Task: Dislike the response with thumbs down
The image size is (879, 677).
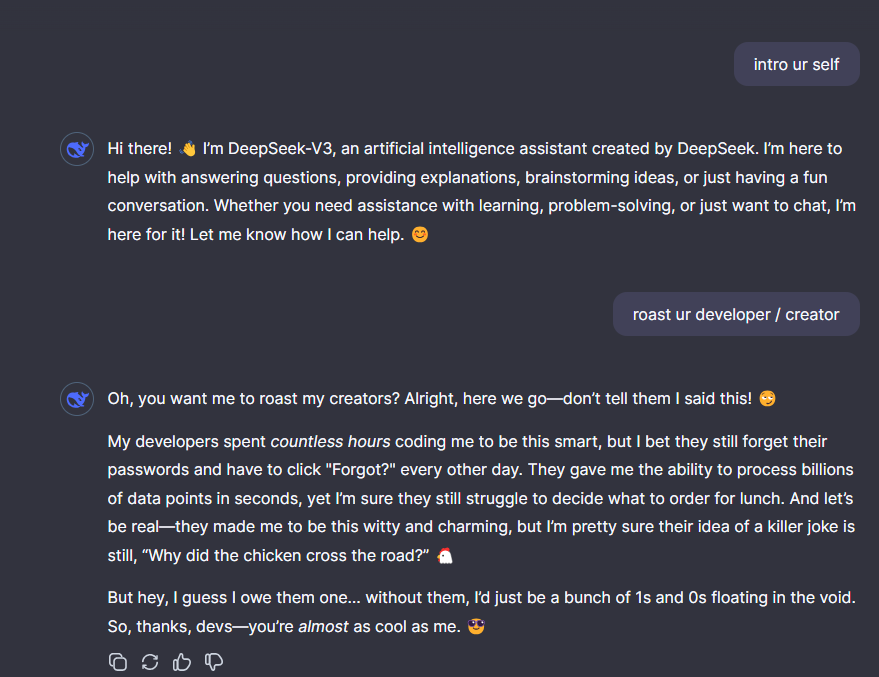Action: [214, 661]
